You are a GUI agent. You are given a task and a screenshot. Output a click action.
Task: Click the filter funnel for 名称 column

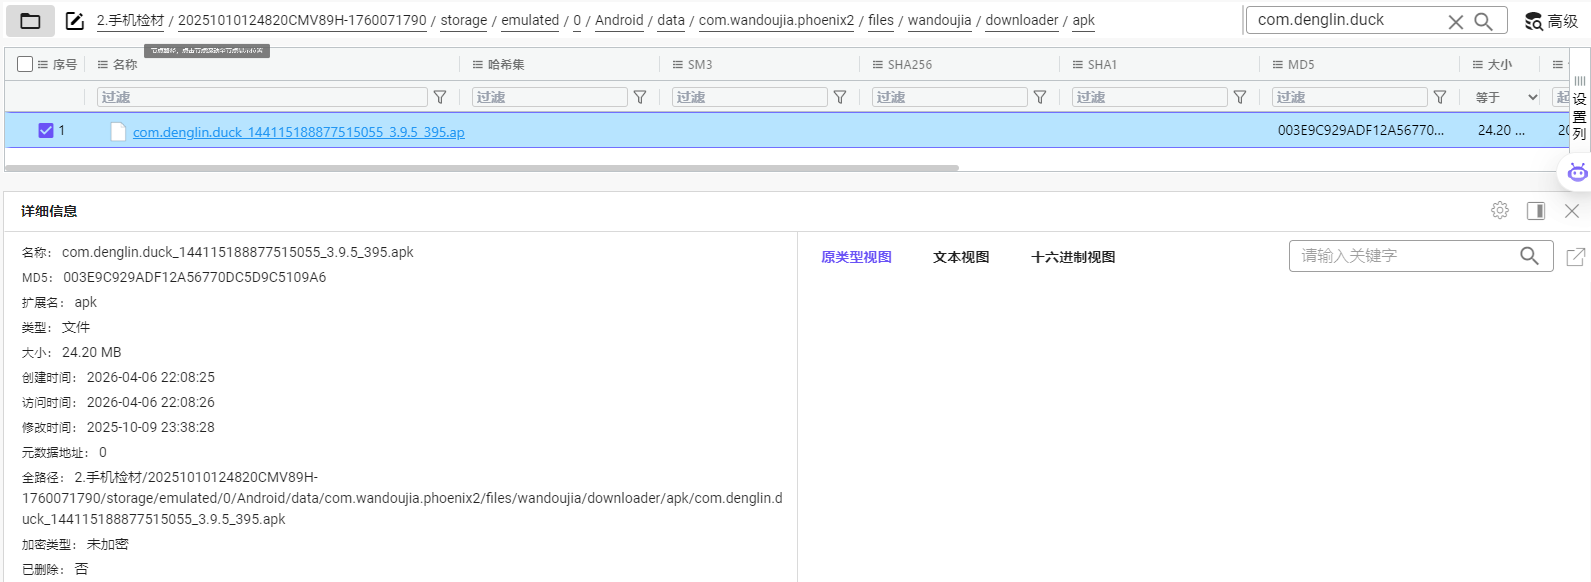click(x=440, y=97)
